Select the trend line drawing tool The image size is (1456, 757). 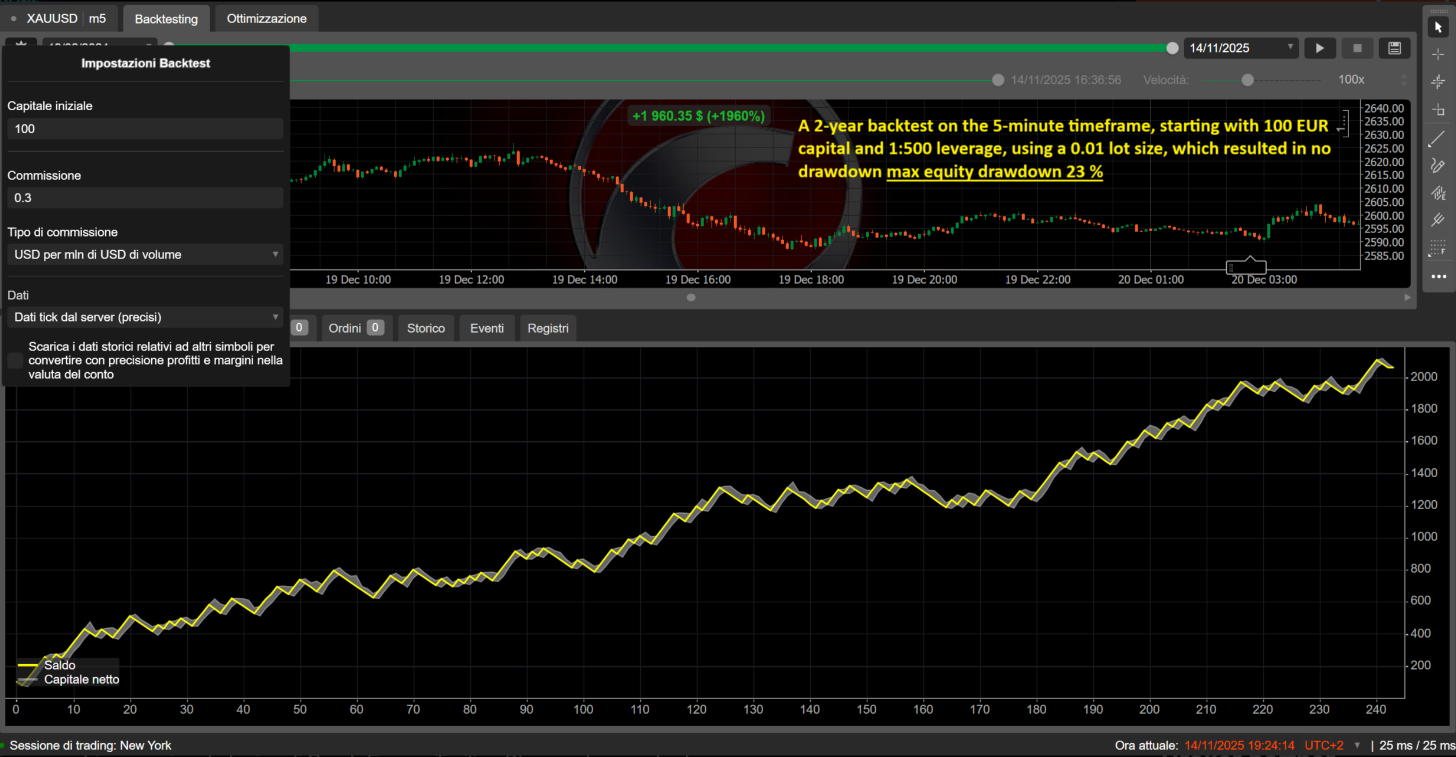click(x=1438, y=138)
